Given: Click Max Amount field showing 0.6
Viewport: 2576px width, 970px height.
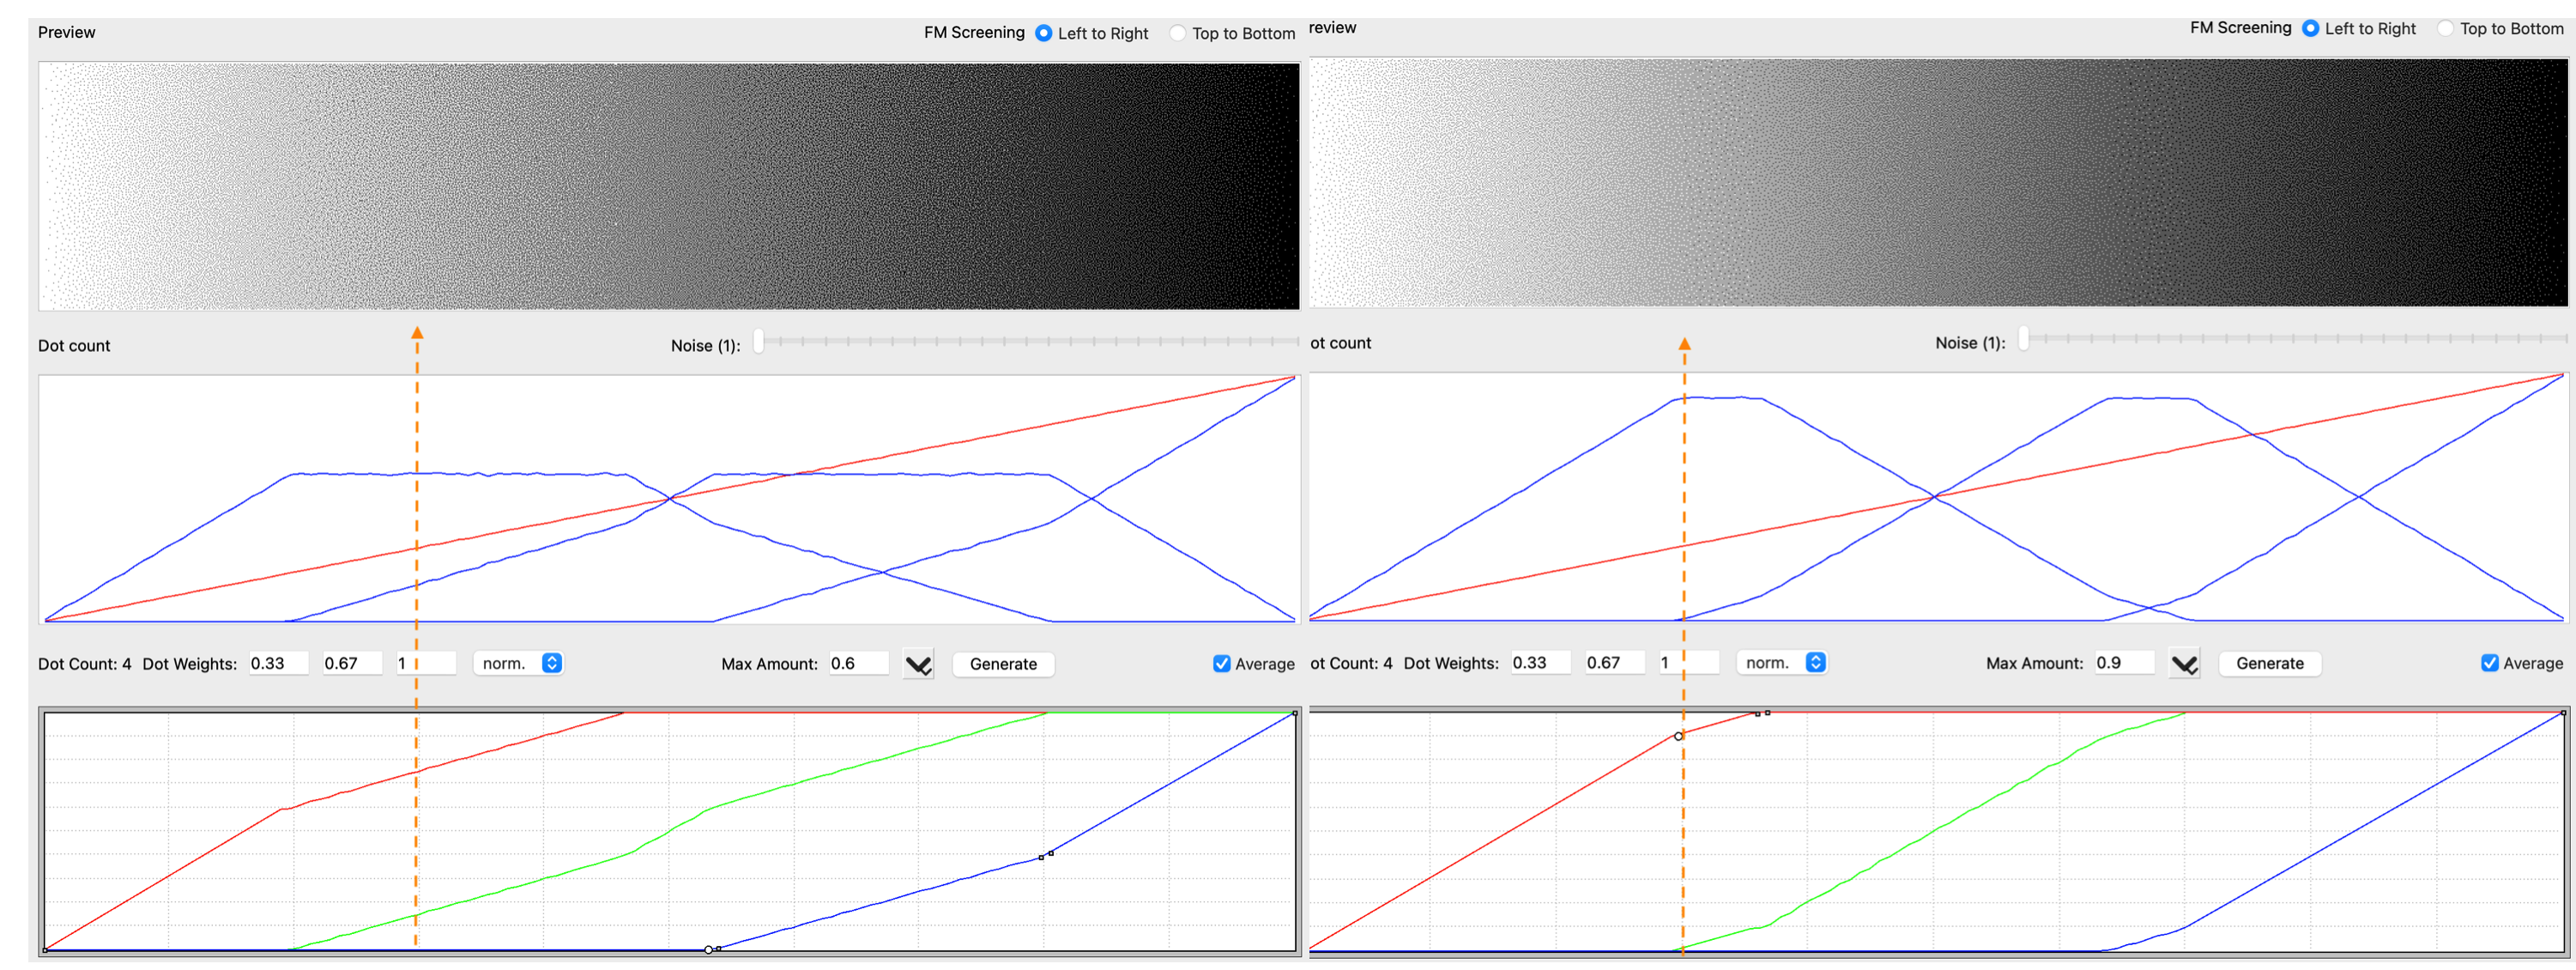Looking at the screenshot, I should coord(858,663).
